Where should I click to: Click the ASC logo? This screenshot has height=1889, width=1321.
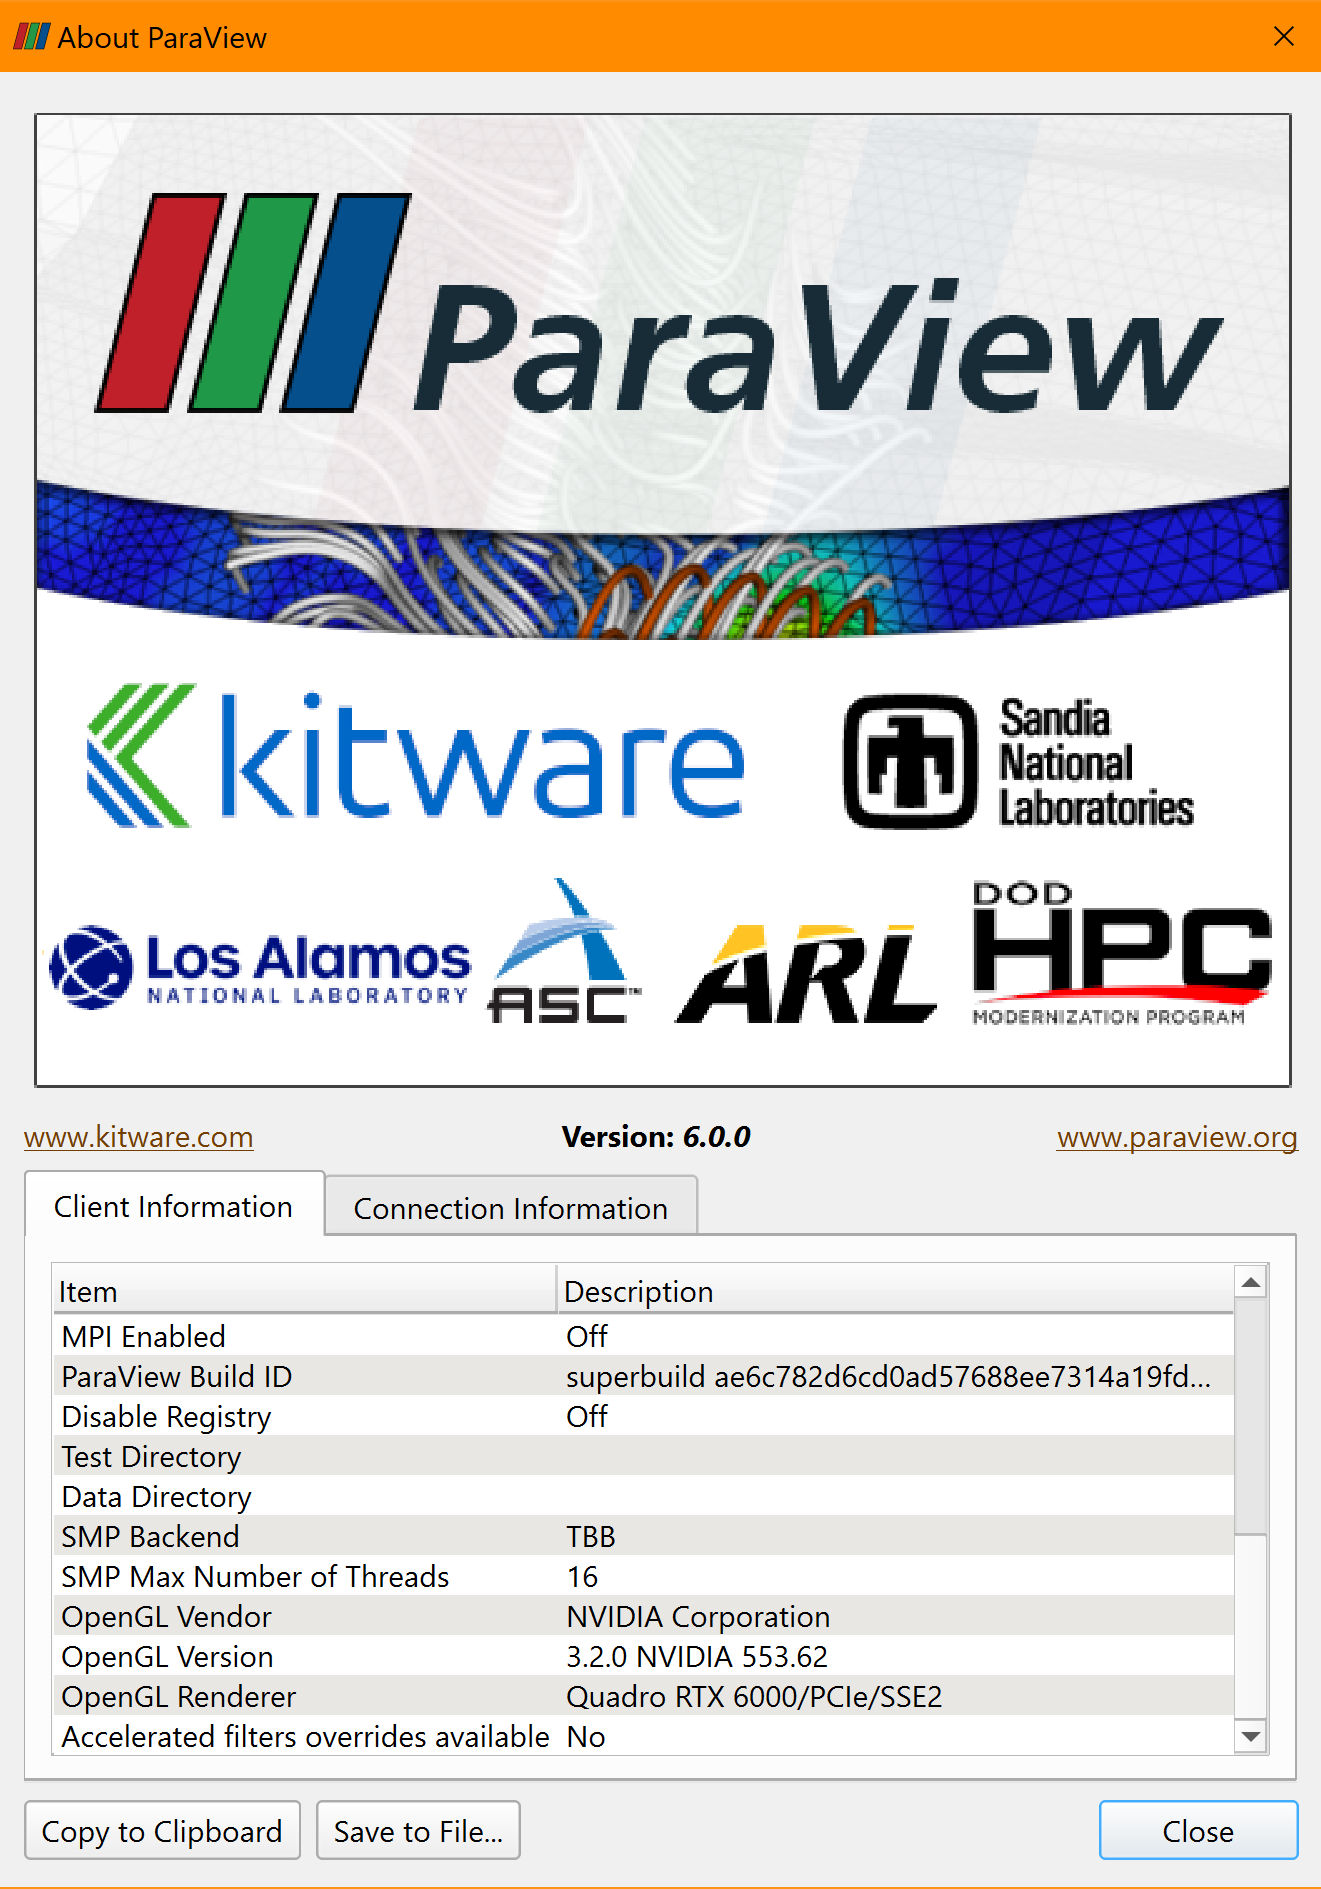(564, 954)
